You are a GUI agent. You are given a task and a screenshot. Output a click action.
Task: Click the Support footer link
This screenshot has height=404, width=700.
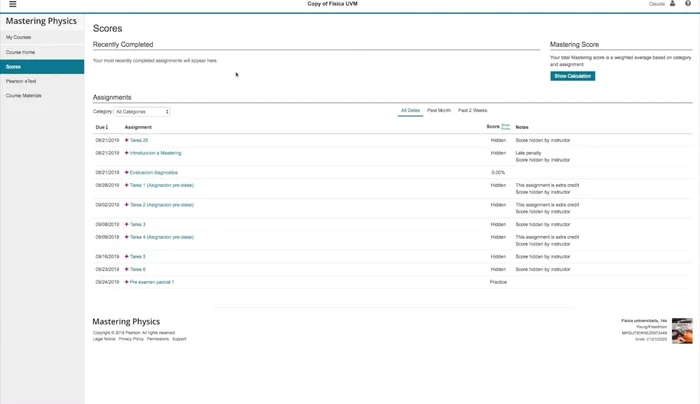179,339
